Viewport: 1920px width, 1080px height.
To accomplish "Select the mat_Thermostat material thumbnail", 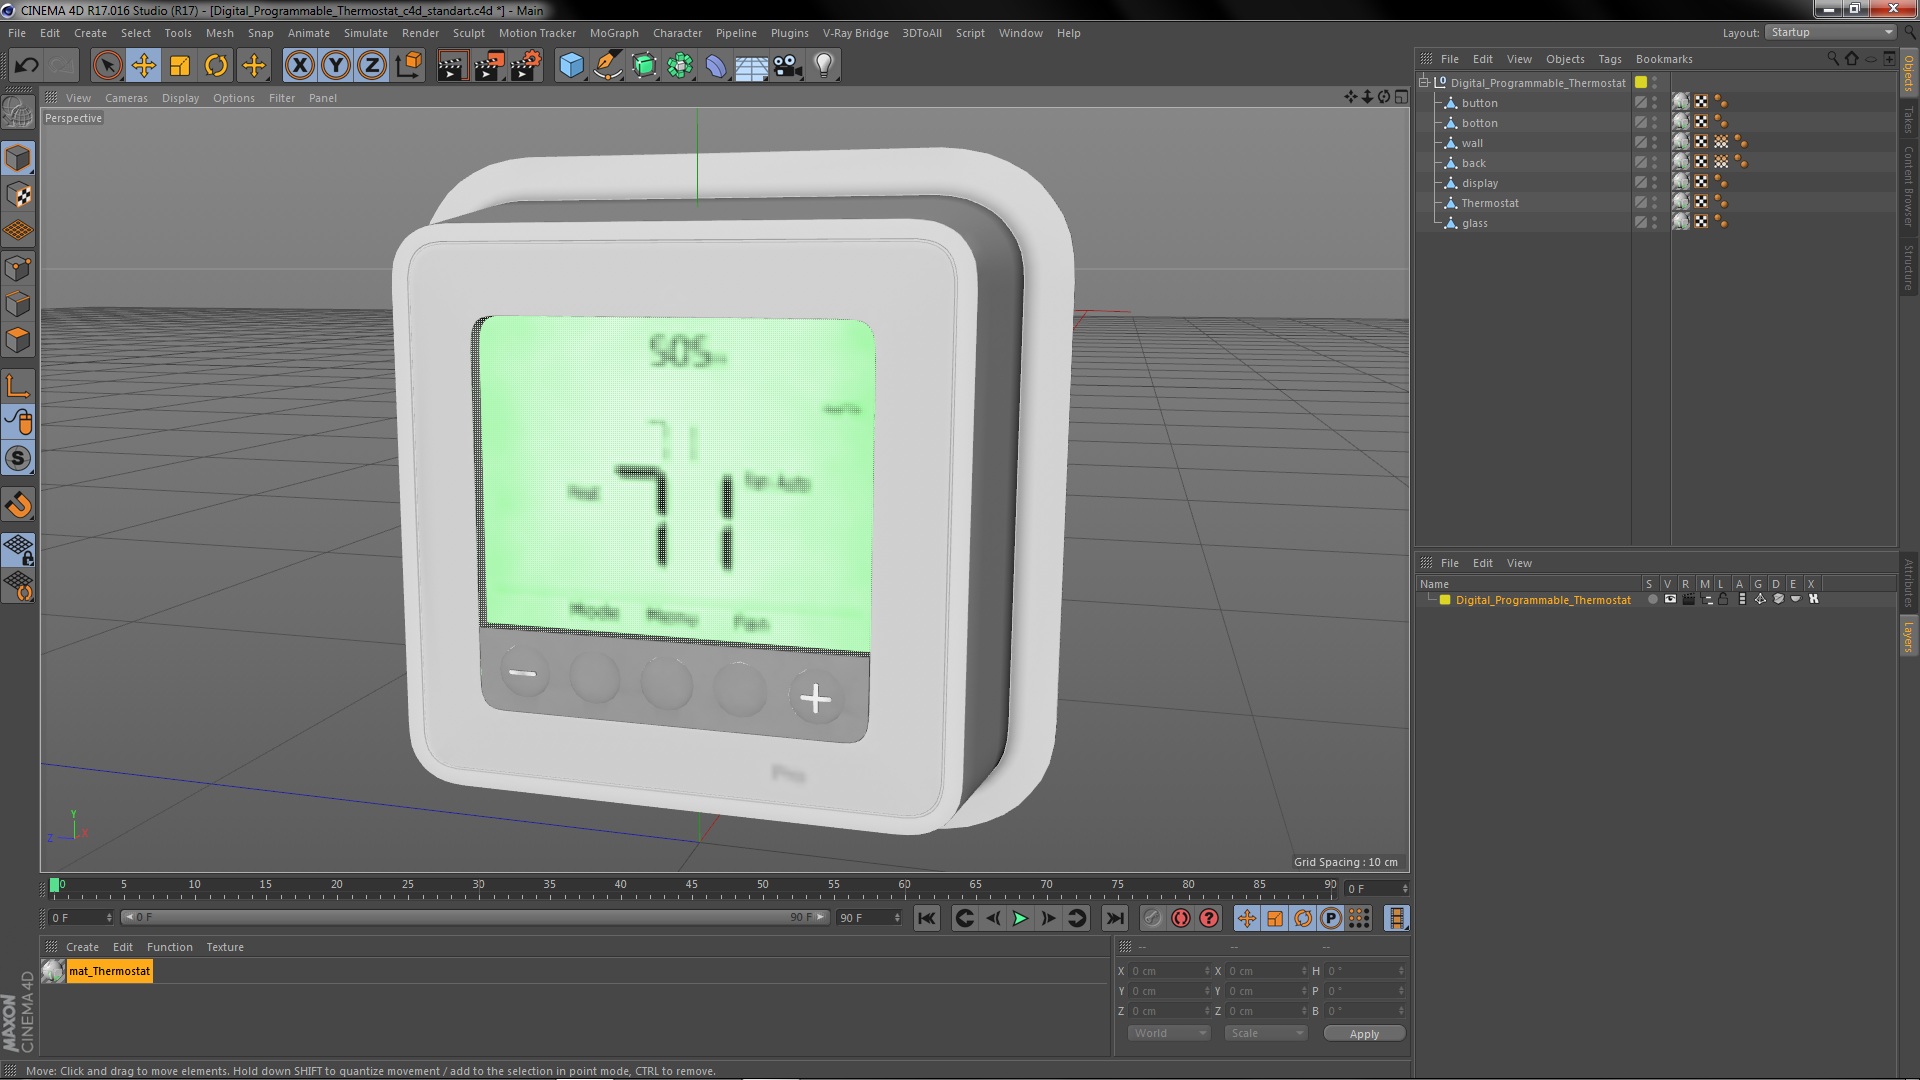I will point(53,971).
